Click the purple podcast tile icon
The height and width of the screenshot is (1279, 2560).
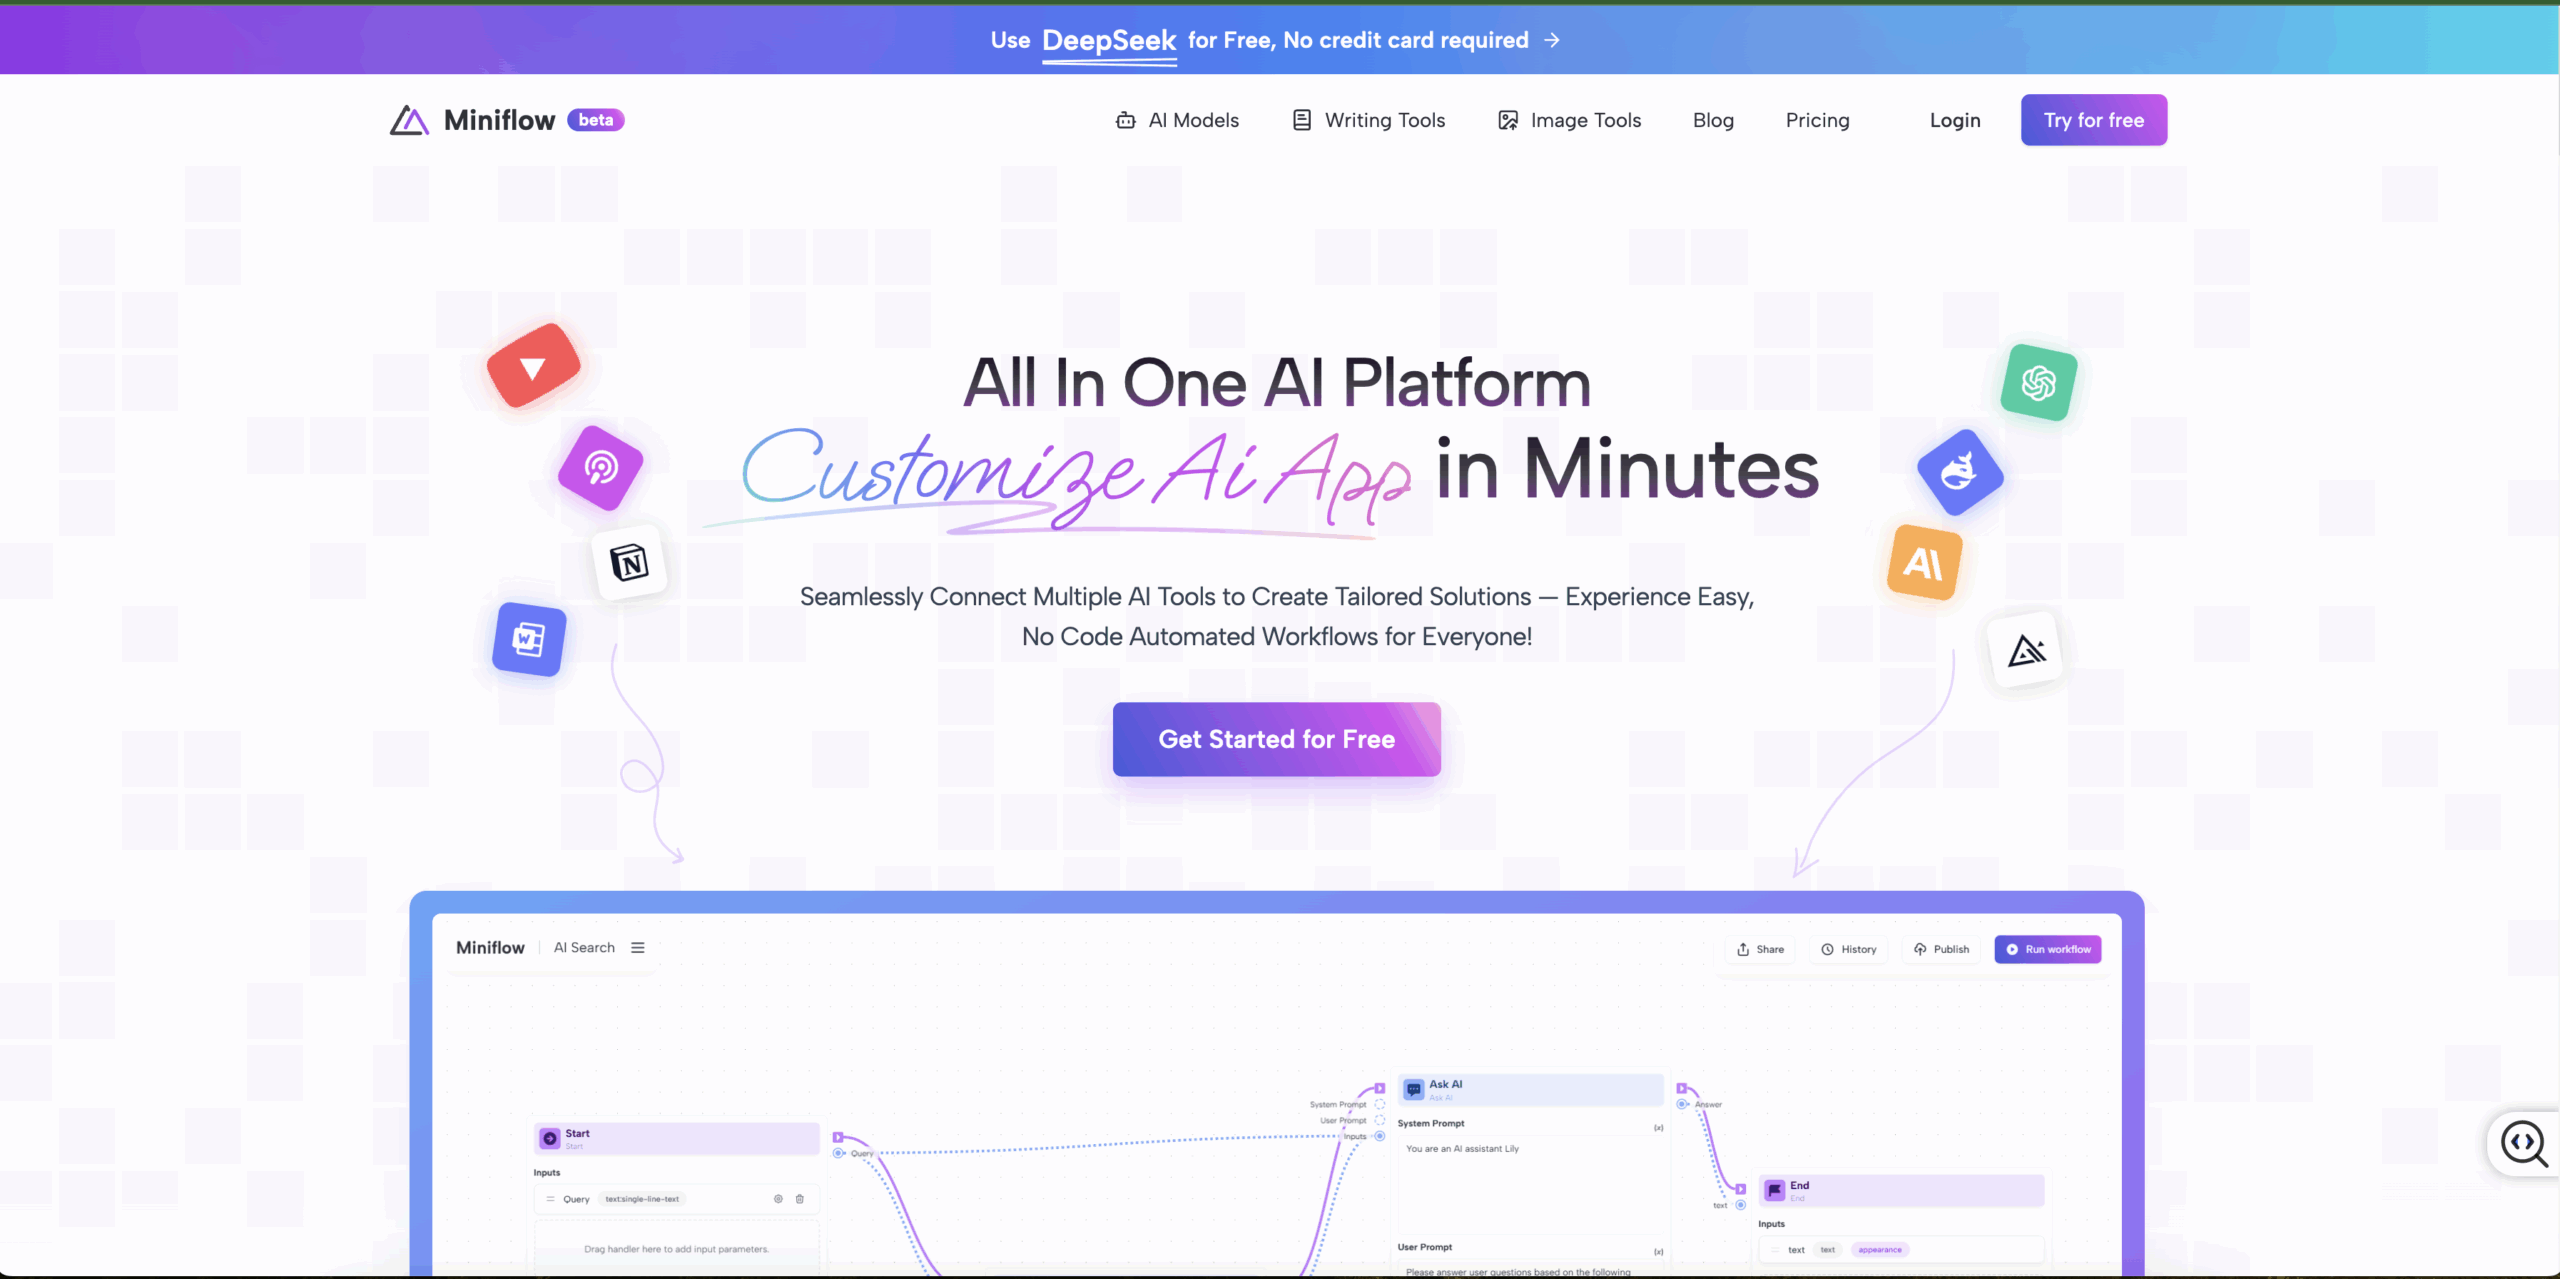(601, 467)
